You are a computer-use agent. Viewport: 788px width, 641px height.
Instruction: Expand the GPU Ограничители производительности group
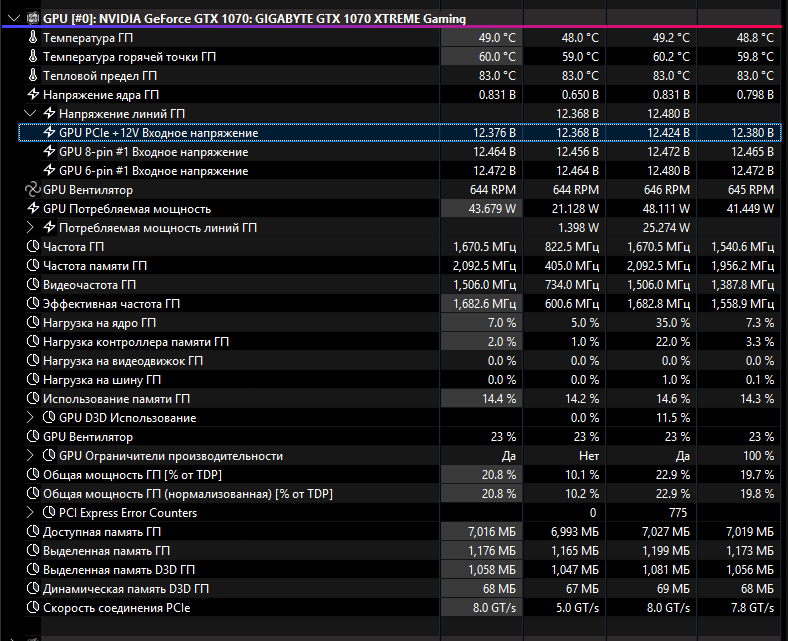pos(30,456)
